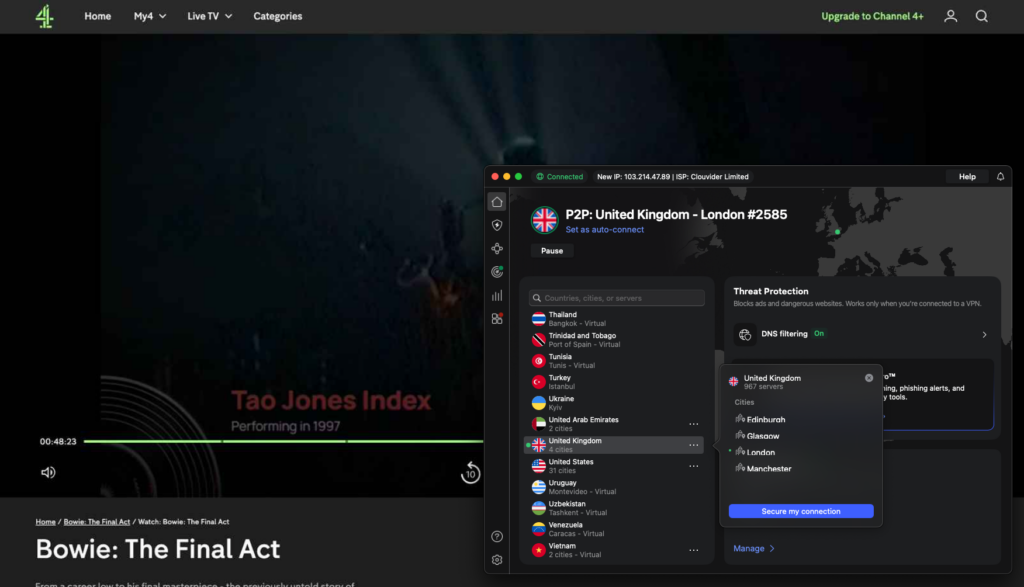This screenshot has width=1024, height=587.
Task: Seek in the video progress bar
Action: 283,441
